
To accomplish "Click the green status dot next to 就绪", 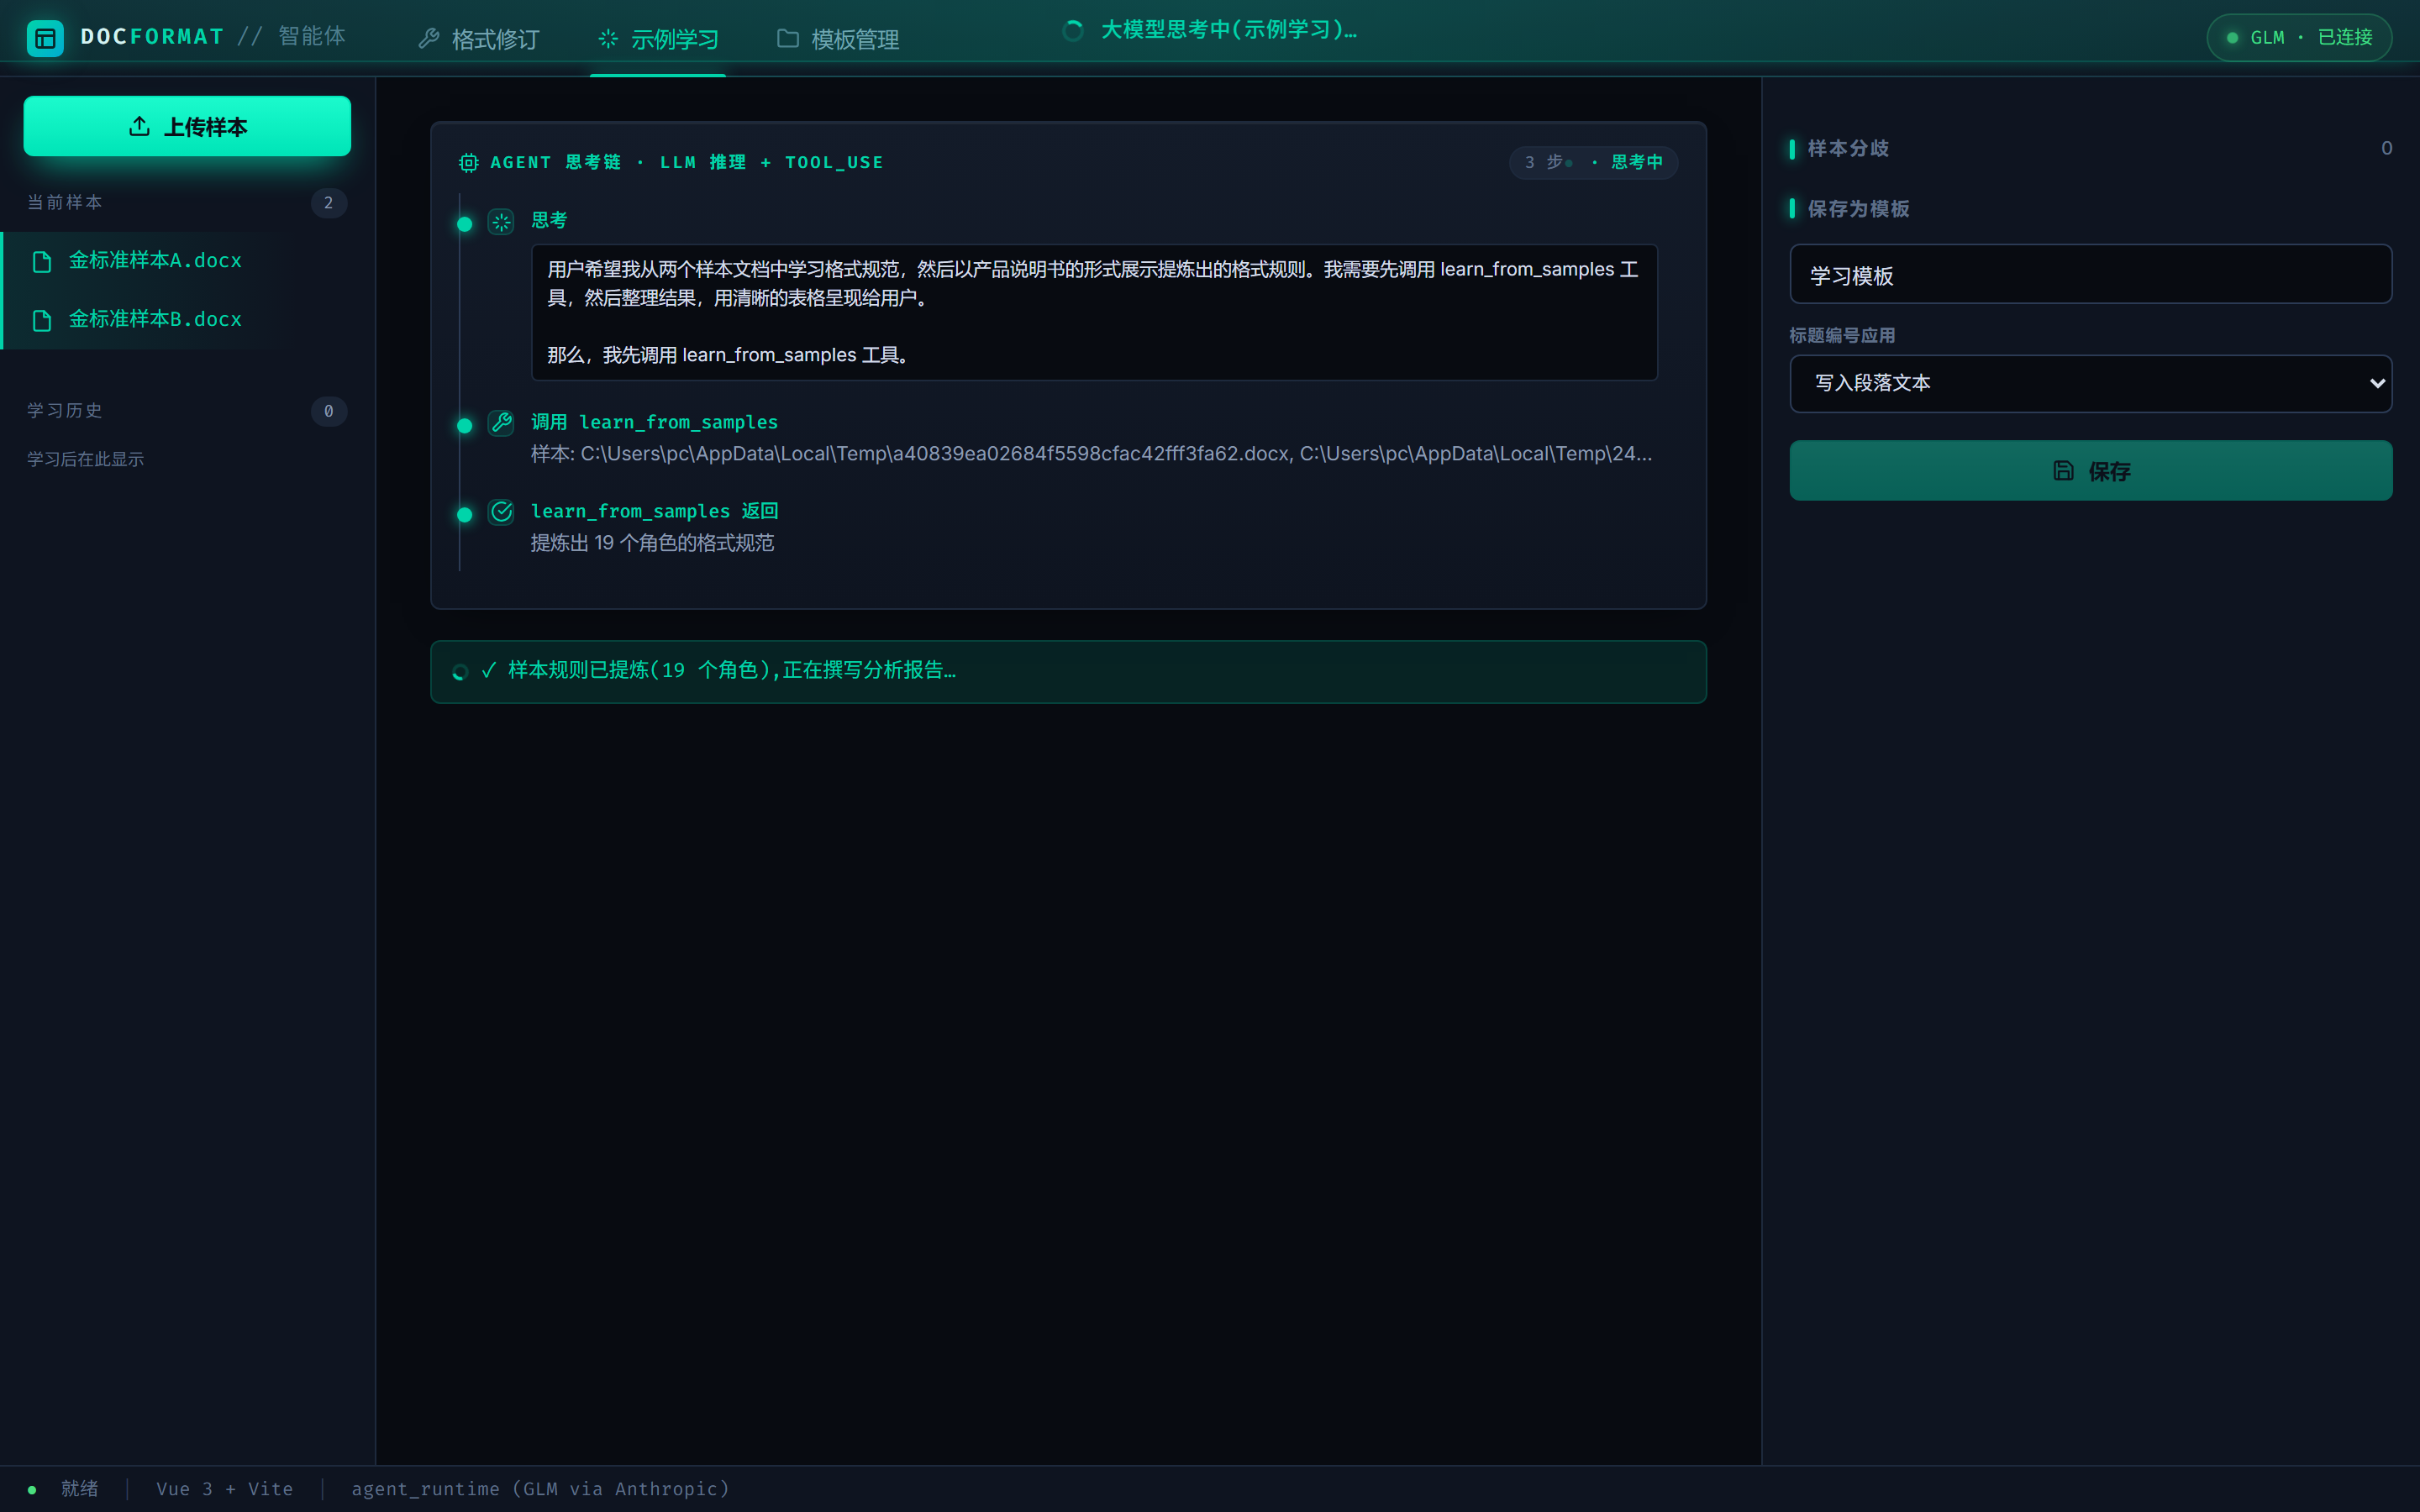I will click(x=32, y=1490).
